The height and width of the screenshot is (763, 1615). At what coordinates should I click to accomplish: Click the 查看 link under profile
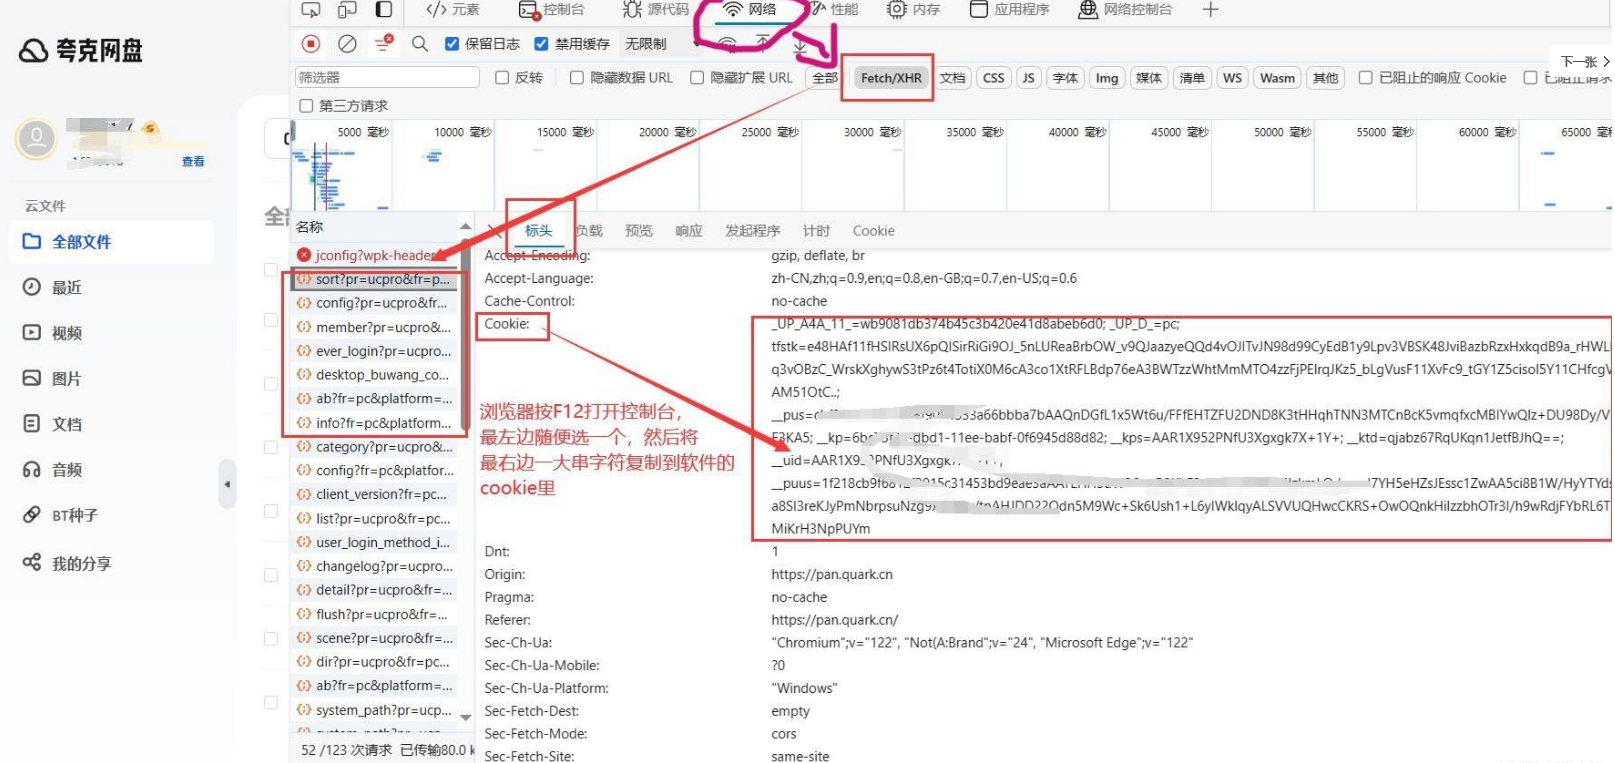pyautogui.click(x=193, y=161)
